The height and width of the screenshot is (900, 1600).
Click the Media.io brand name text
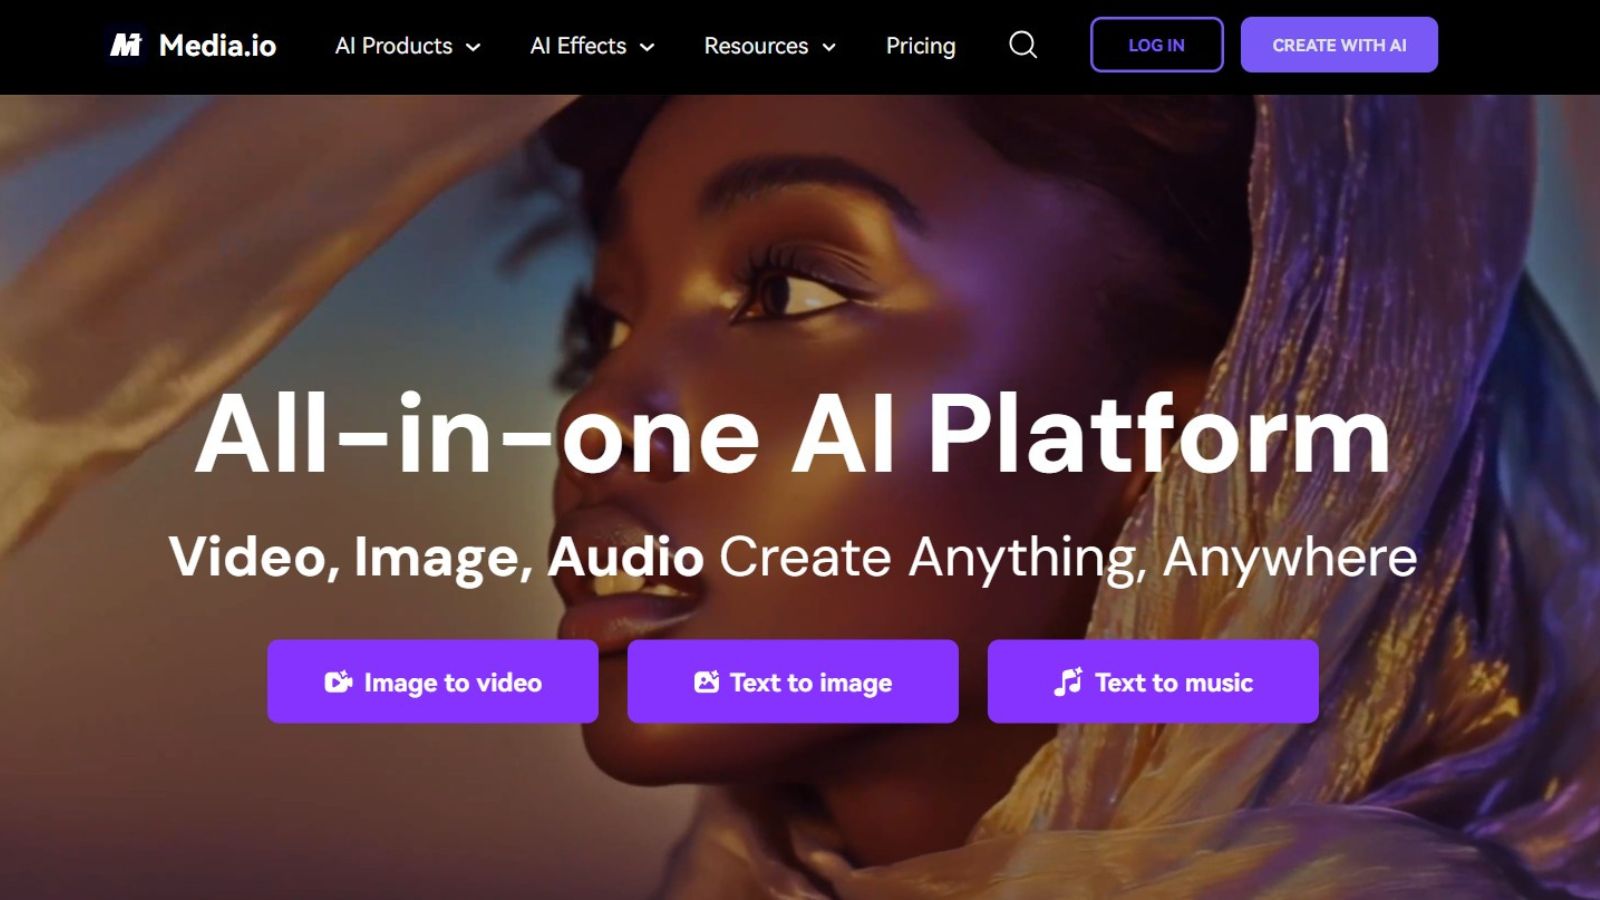tap(217, 46)
